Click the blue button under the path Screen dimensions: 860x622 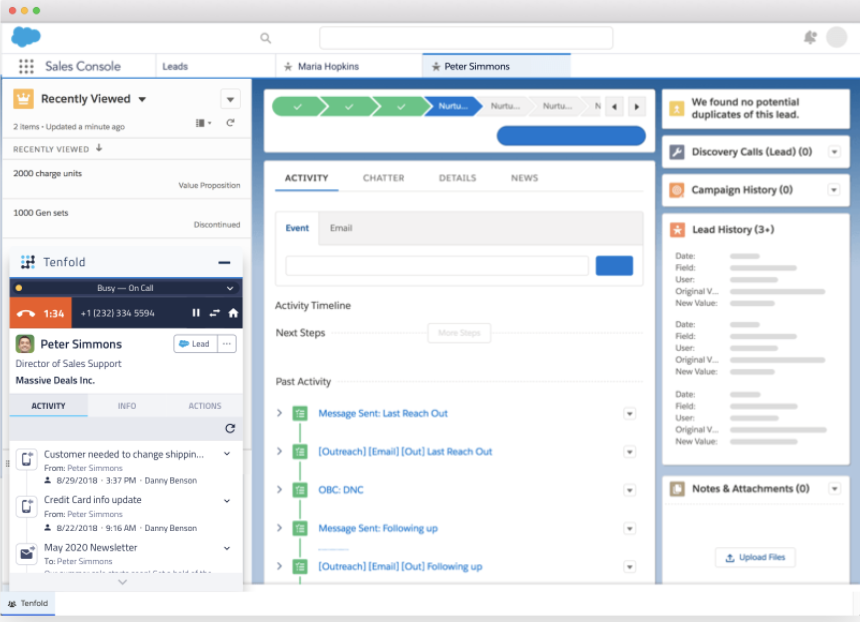[571, 136]
